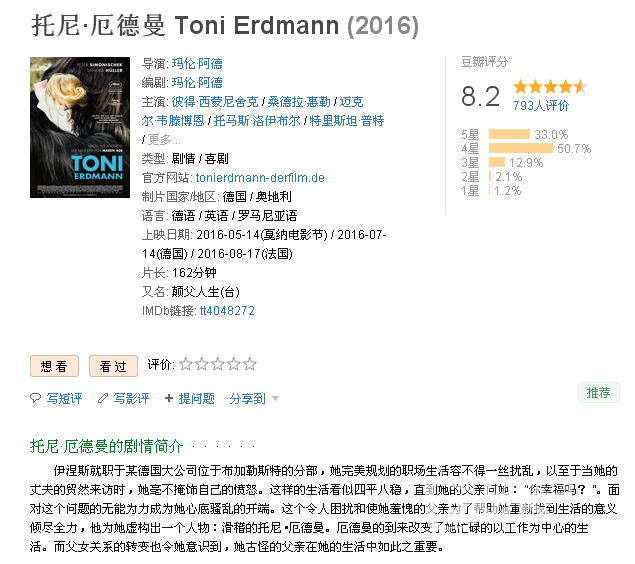The image size is (635, 564).
Task: Visit official site tonierdmann-derfilm.de
Action: [x=260, y=178]
